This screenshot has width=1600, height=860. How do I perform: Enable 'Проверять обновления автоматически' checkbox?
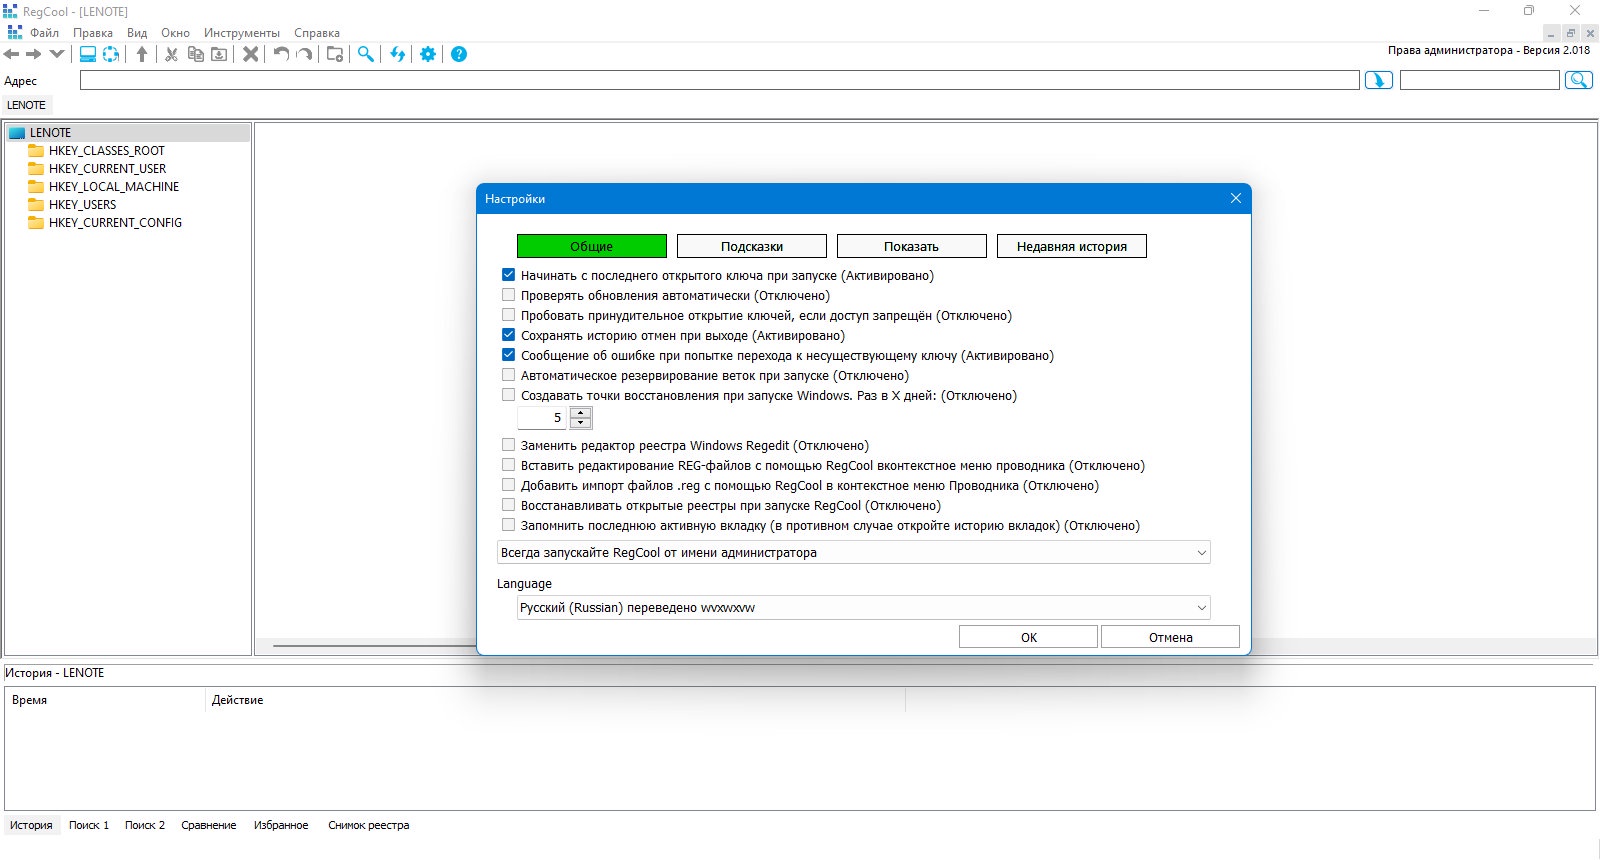pyautogui.click(x=508, y=295)
